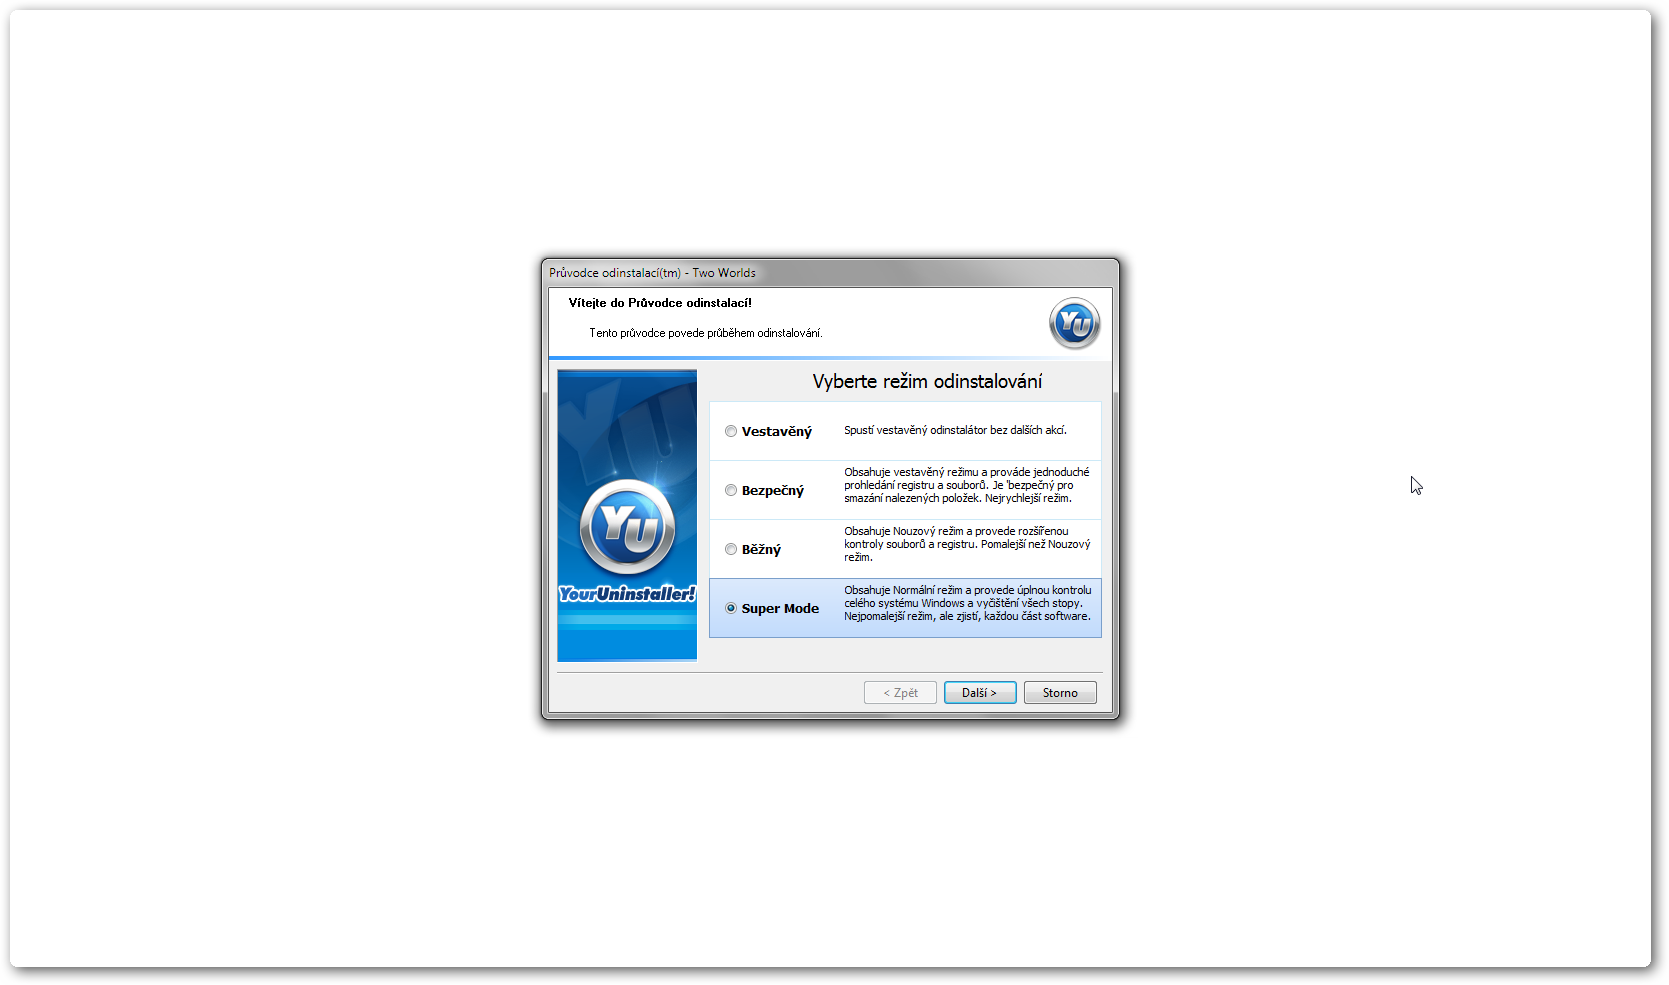Click the Bezpečný mode description paragraph
The height and width of the screenshot is (985, 1669).
966,485
